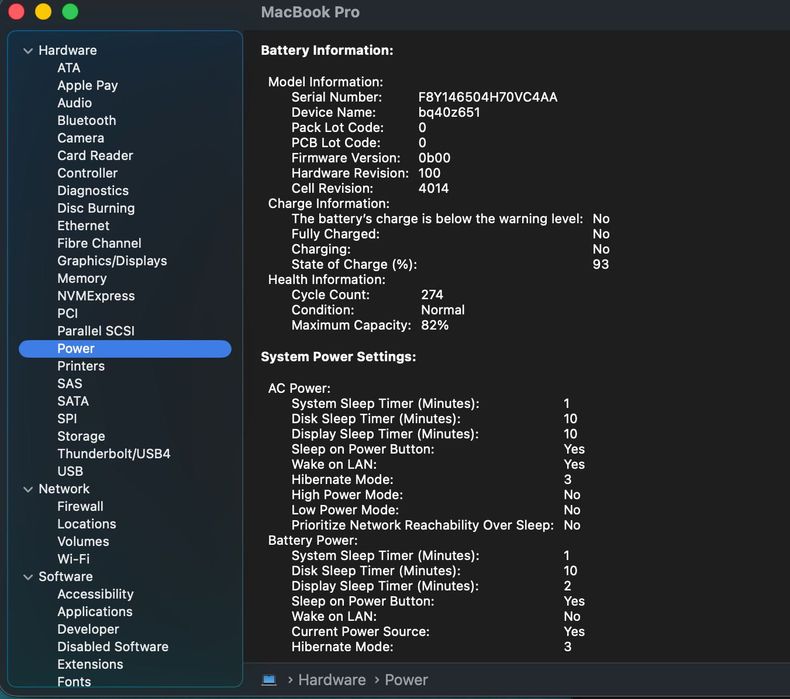The width and height of the screenshot is (790, 699).
Task: Collapse the Hardware section chevron
Action: click(28, 51)
